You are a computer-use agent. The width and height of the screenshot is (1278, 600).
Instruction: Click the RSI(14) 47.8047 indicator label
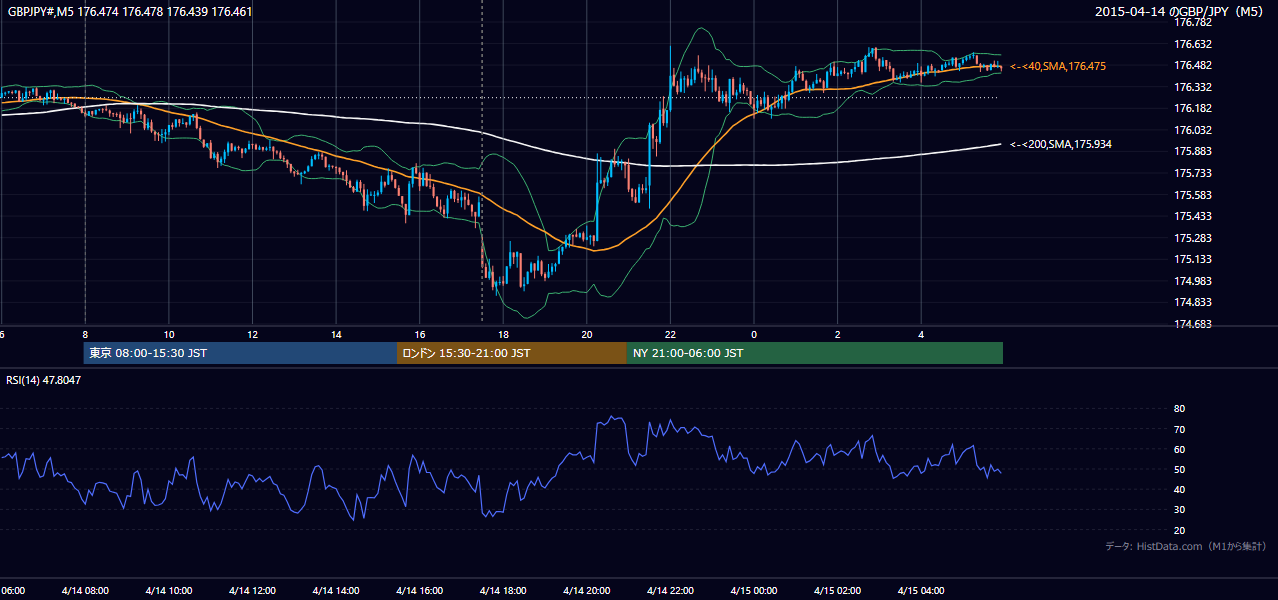click(x=44, y=380)
